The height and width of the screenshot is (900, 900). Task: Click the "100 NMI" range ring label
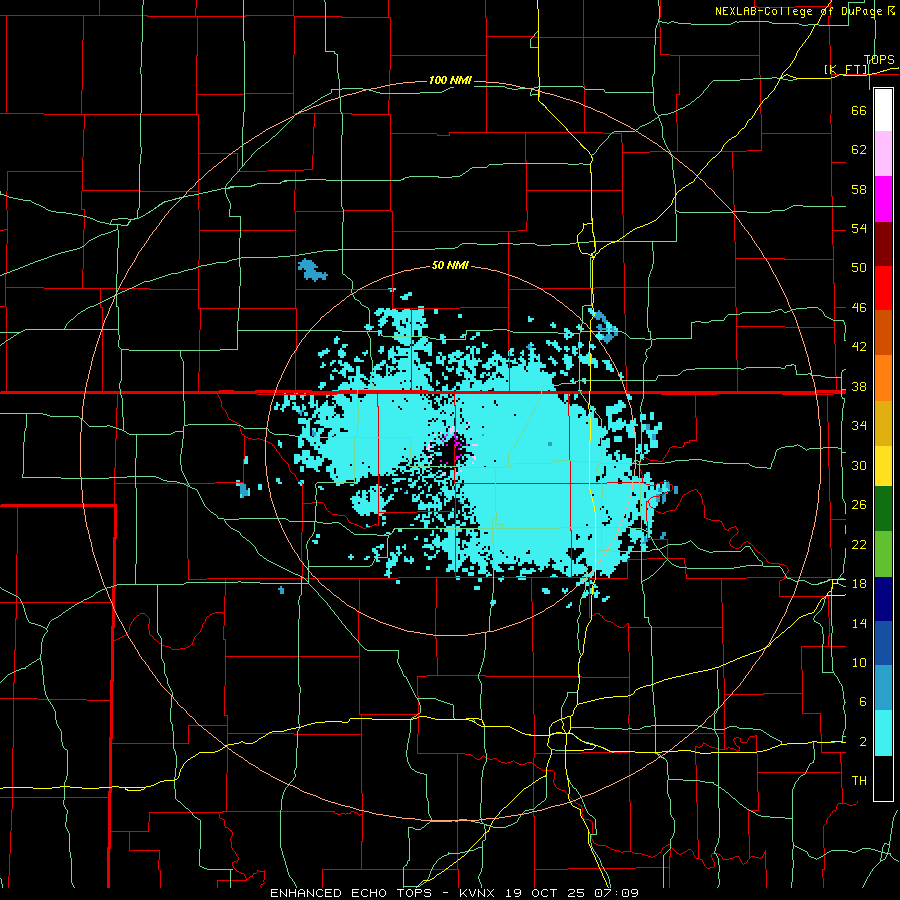450,80
